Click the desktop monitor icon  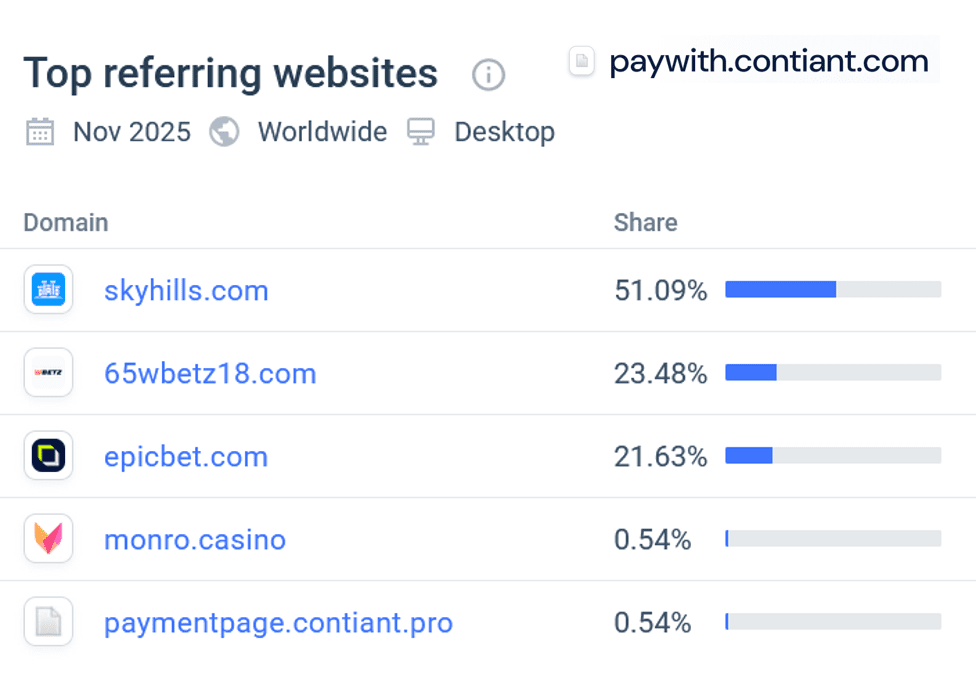(x=421, y=132)
